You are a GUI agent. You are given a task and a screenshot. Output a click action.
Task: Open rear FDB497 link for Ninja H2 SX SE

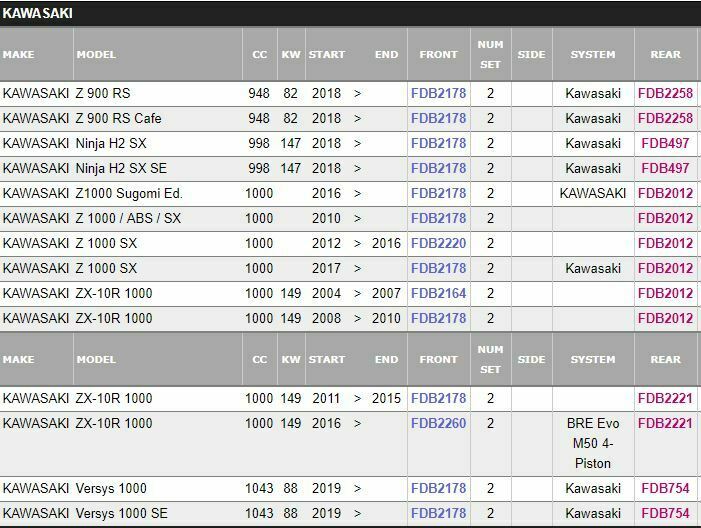[665, 169]
